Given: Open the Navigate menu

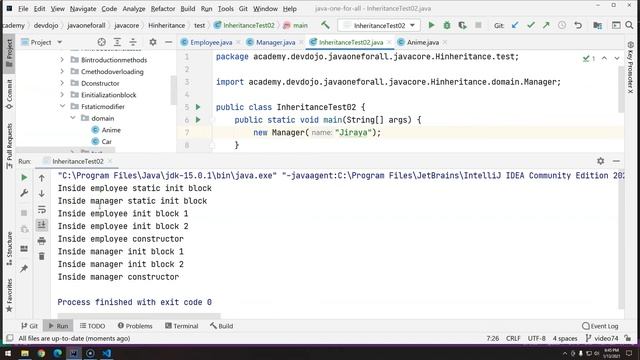Looking at the screenshot, I should coord(83,9).
